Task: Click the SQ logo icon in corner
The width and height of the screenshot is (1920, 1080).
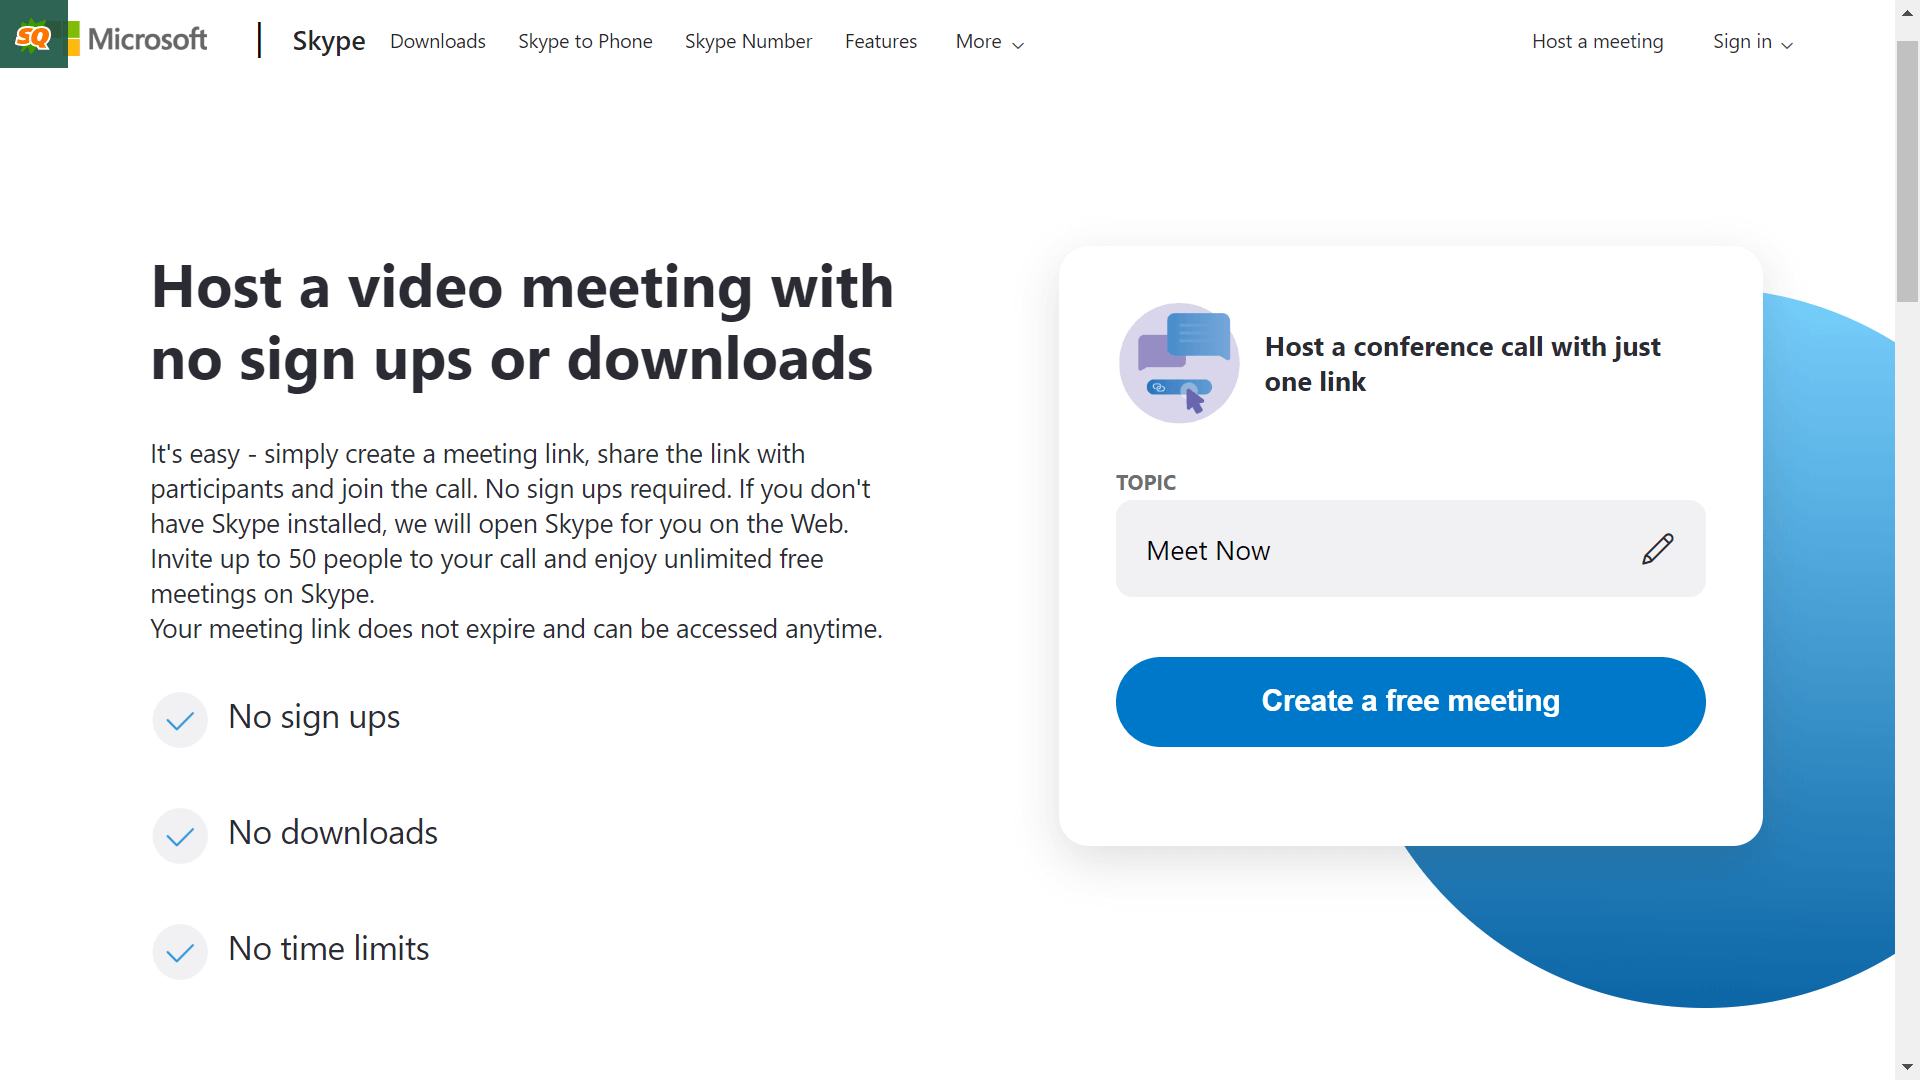Action: (33, 34)
